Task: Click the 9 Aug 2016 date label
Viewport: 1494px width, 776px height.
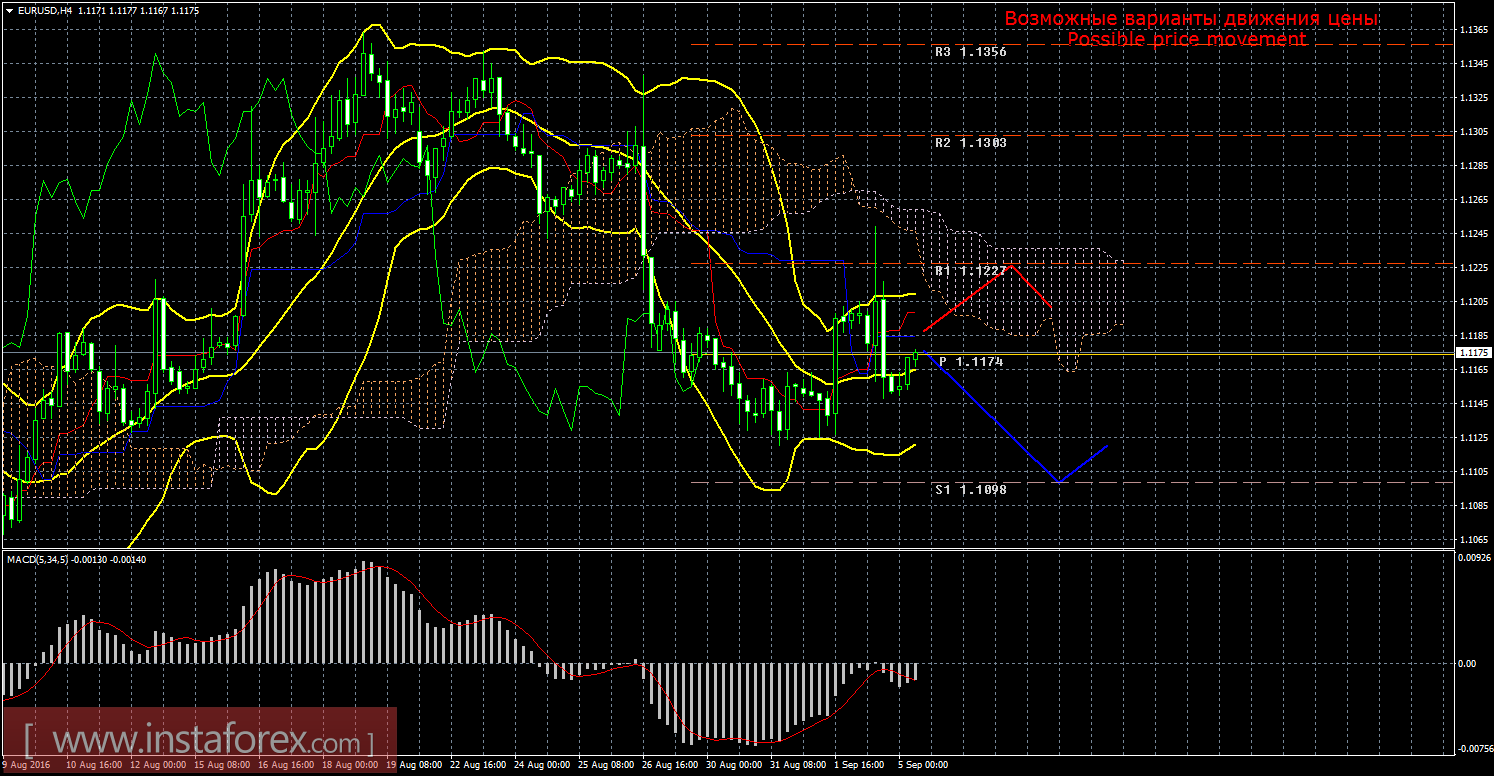Action: [x=27, y=765]
